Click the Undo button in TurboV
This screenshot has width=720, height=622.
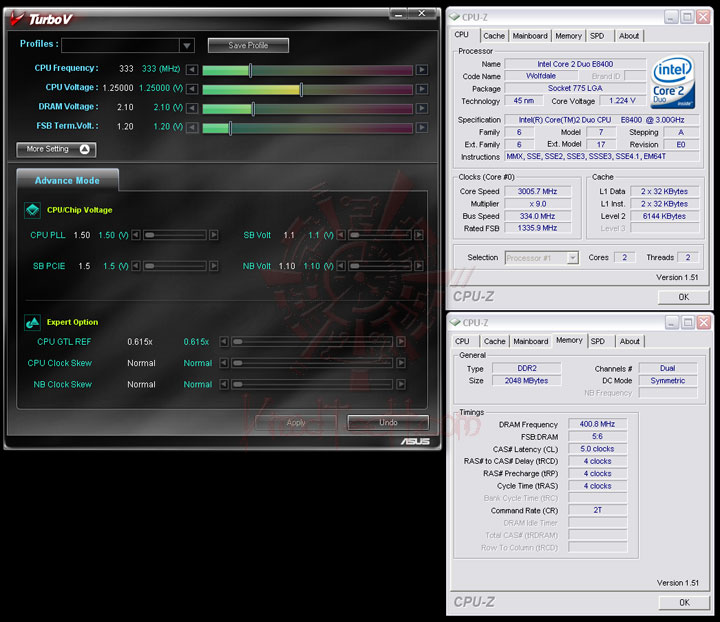pos(388,422)
